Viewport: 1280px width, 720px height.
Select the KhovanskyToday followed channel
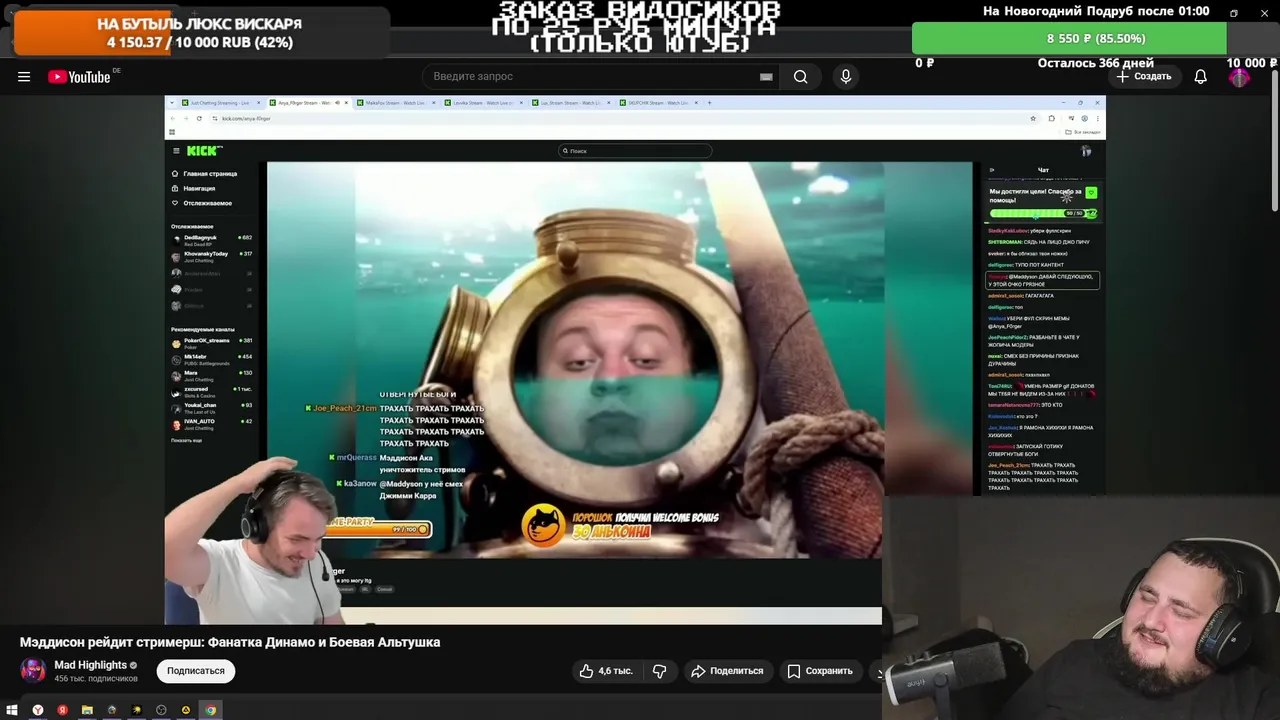pos(212,256)
